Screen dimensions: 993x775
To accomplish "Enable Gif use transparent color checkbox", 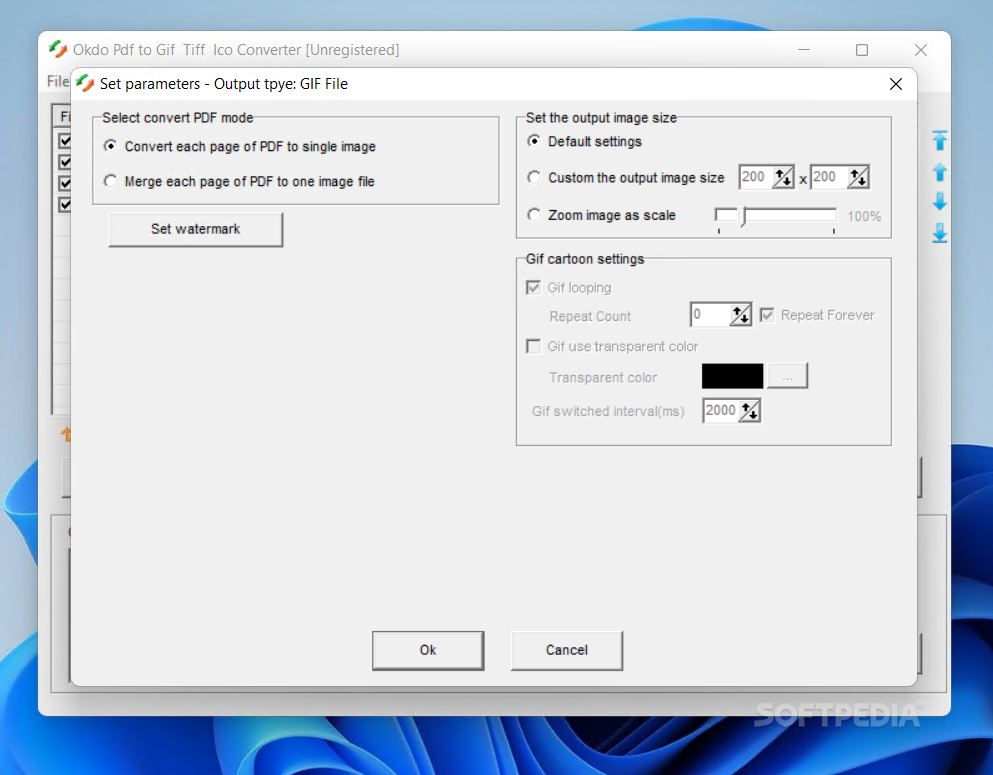I will pyautogui.click(x=533, y=346).
